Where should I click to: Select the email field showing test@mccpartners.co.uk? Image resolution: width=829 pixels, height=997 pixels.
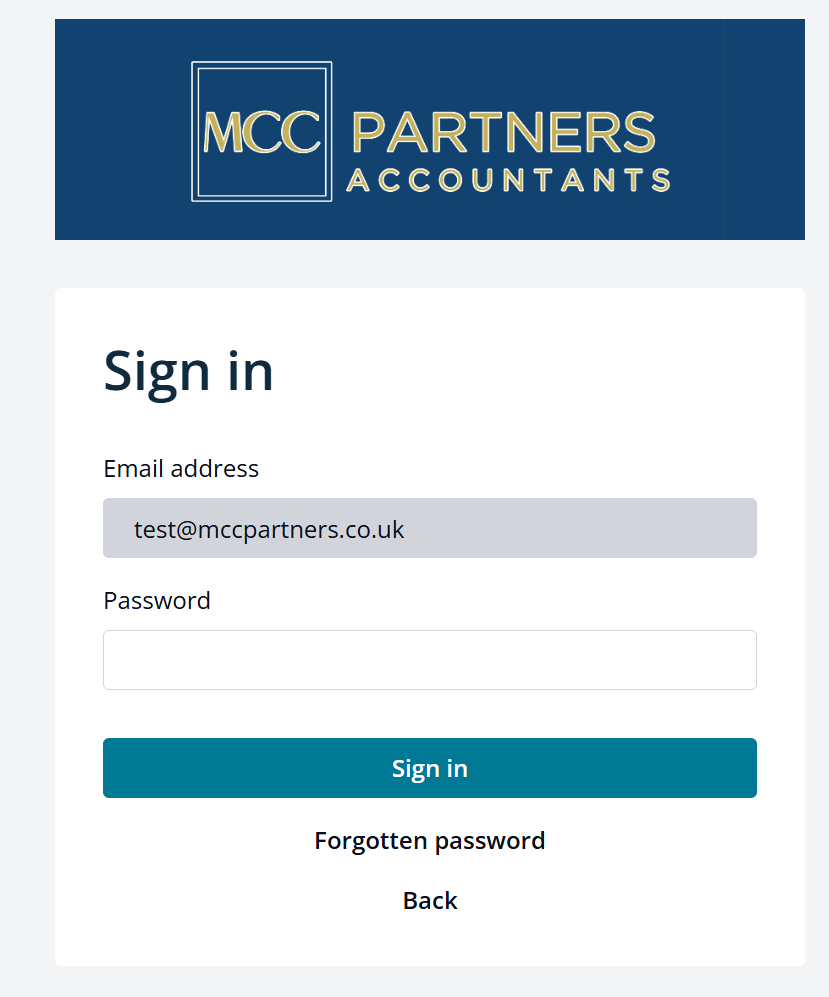point(430,528)
